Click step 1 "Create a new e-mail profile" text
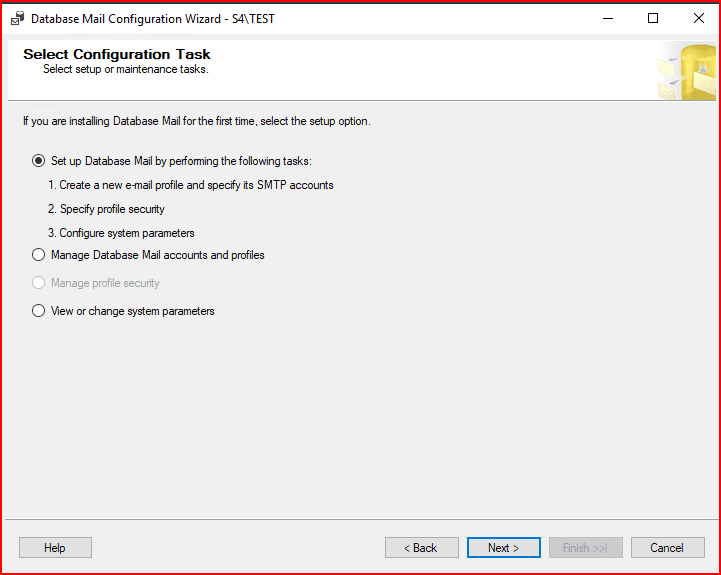The image size is (721, 575). click(x=191, y=185)
